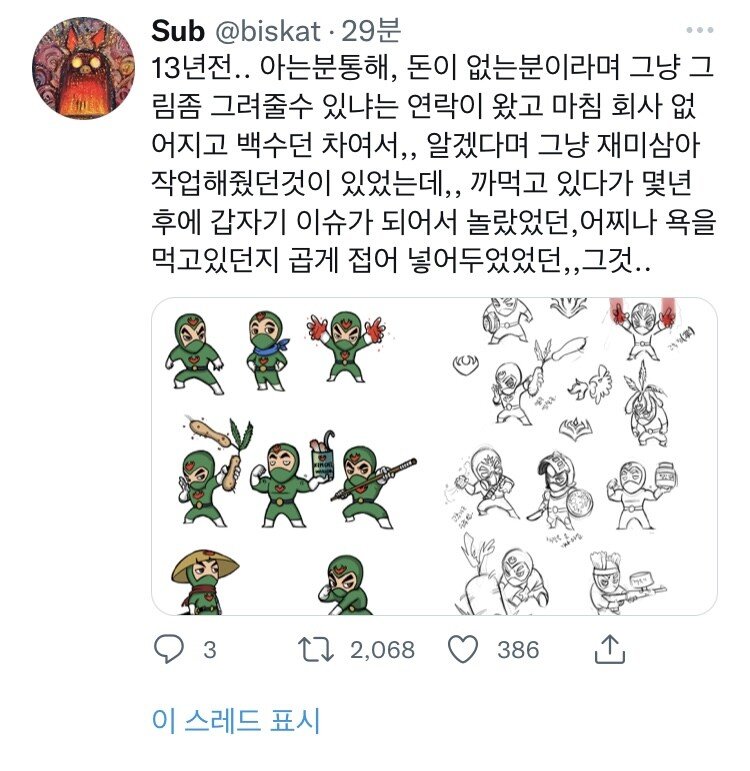Select the ninja with blue scarf drawing
Image resolution: width=750 pixels, height=771 pixels.
pos(267,351)
